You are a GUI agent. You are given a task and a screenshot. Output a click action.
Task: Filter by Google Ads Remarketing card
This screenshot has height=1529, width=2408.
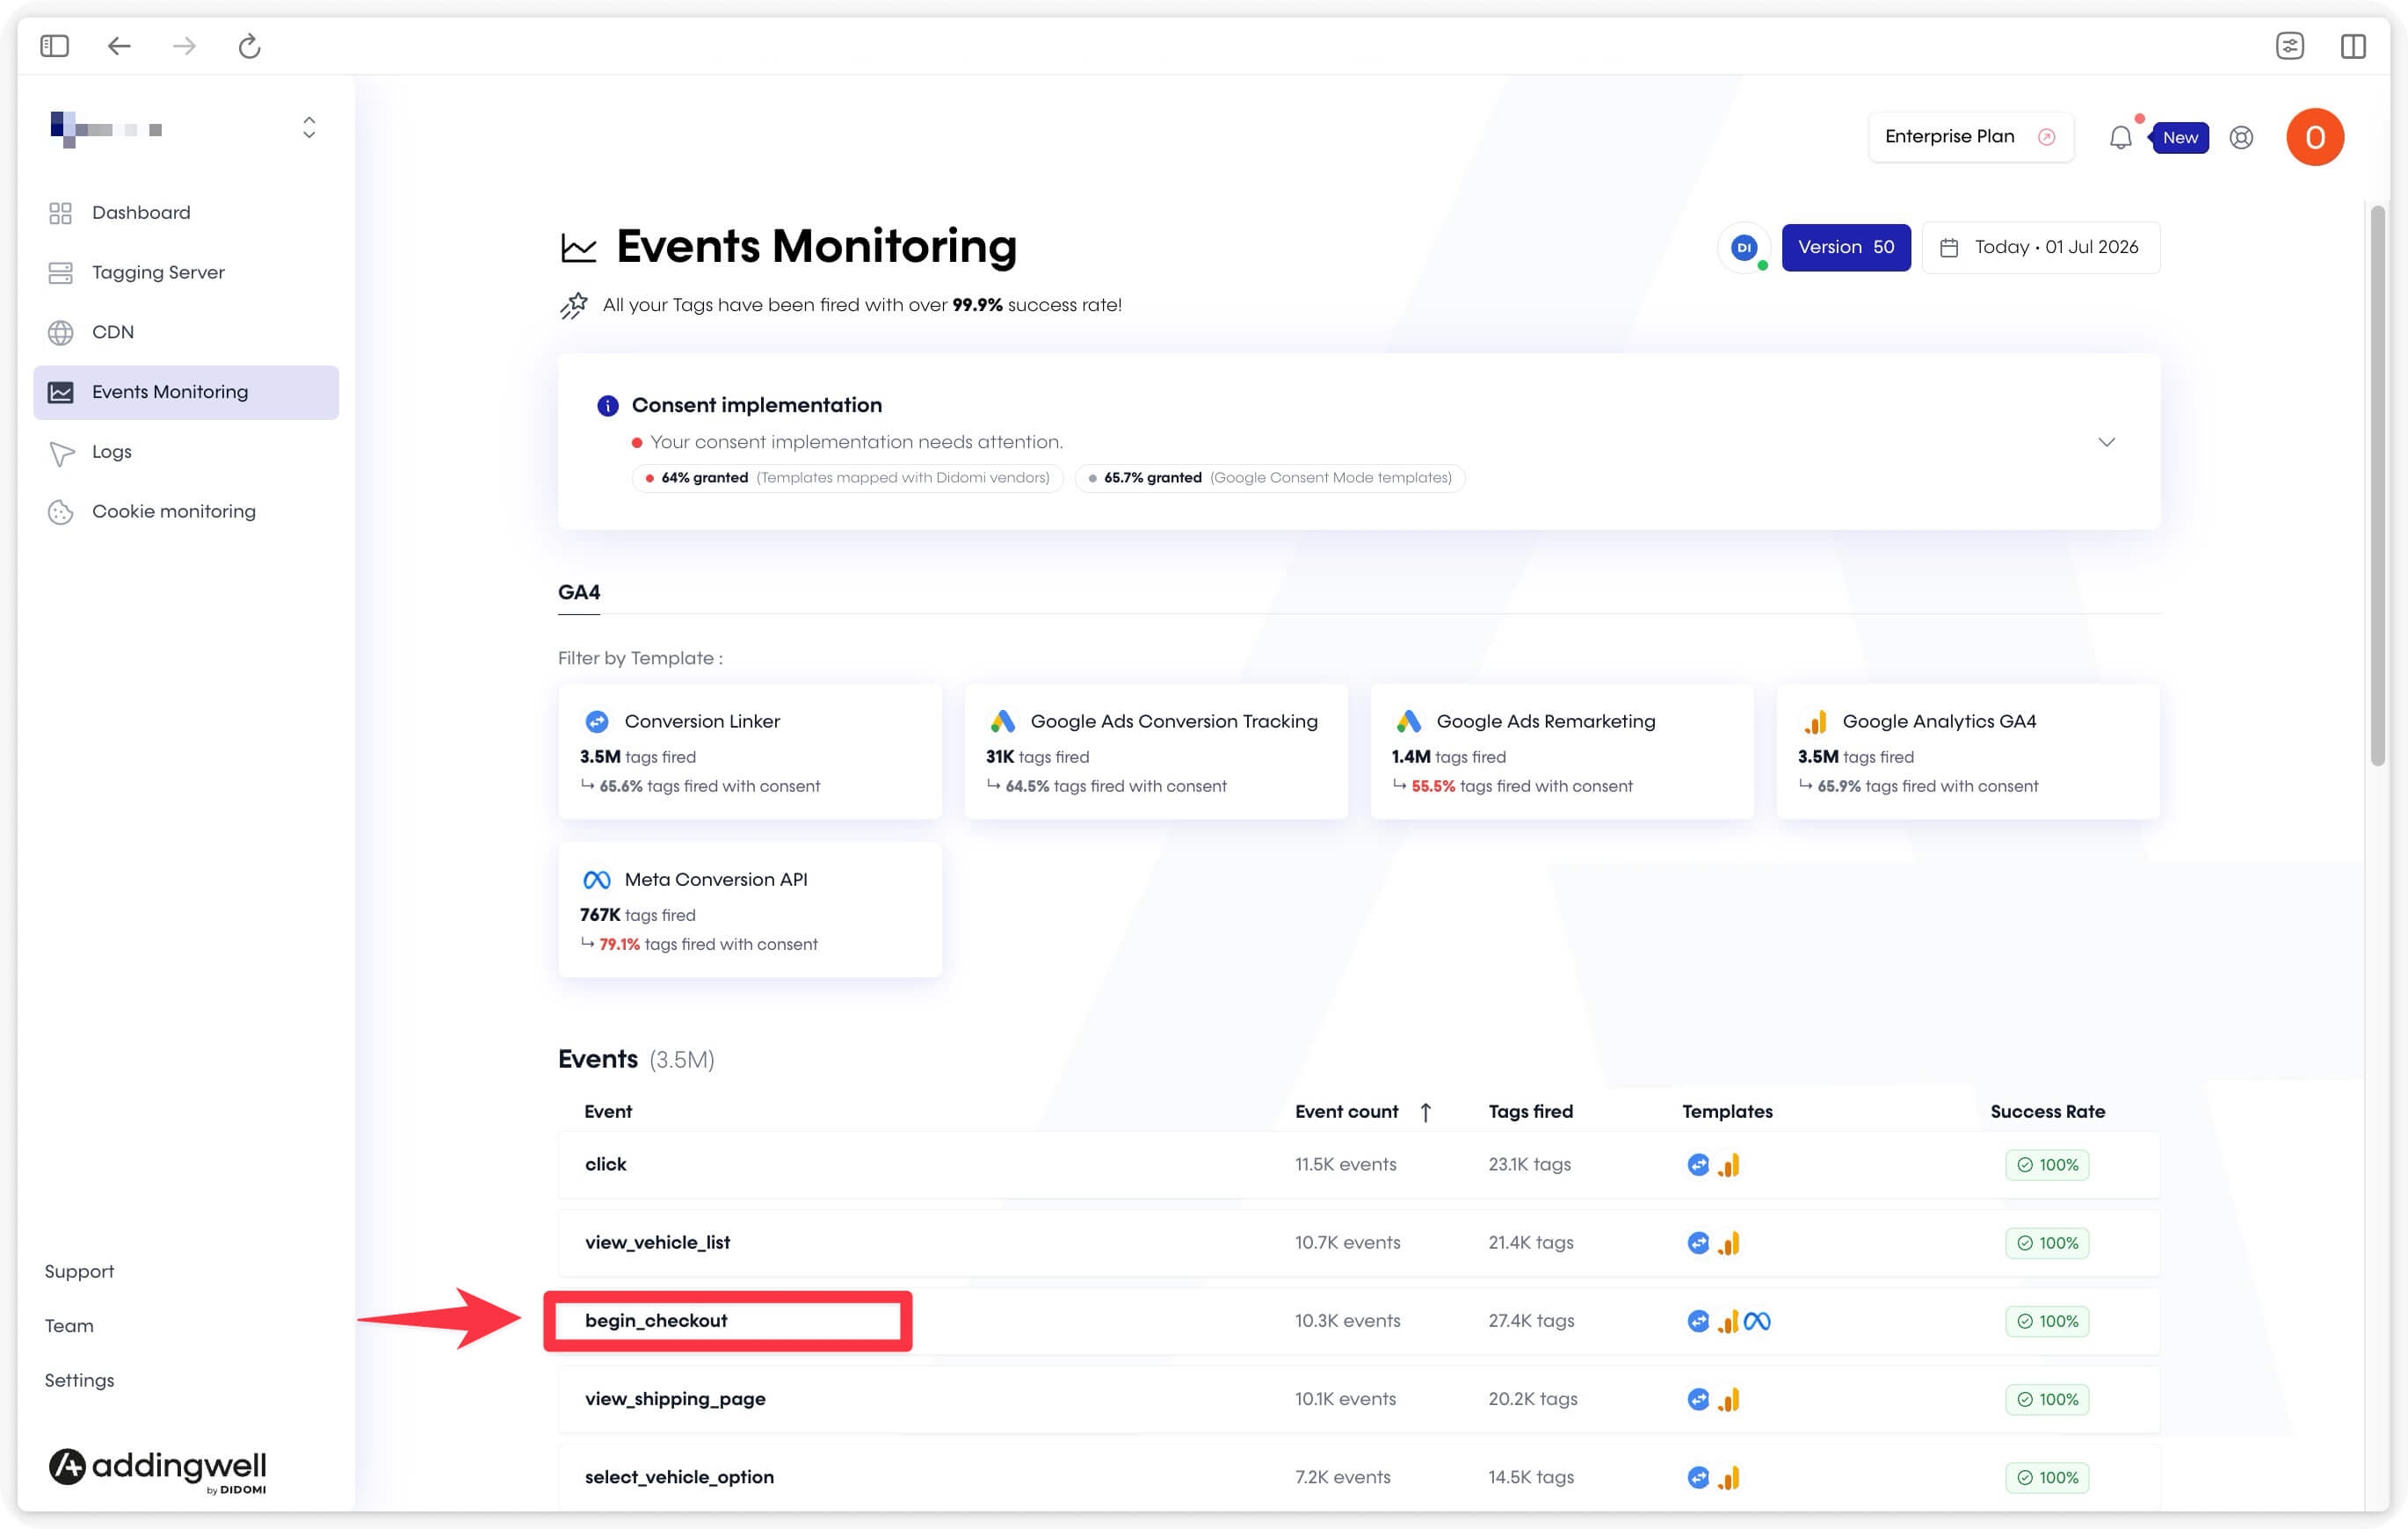click(1562, 752)
